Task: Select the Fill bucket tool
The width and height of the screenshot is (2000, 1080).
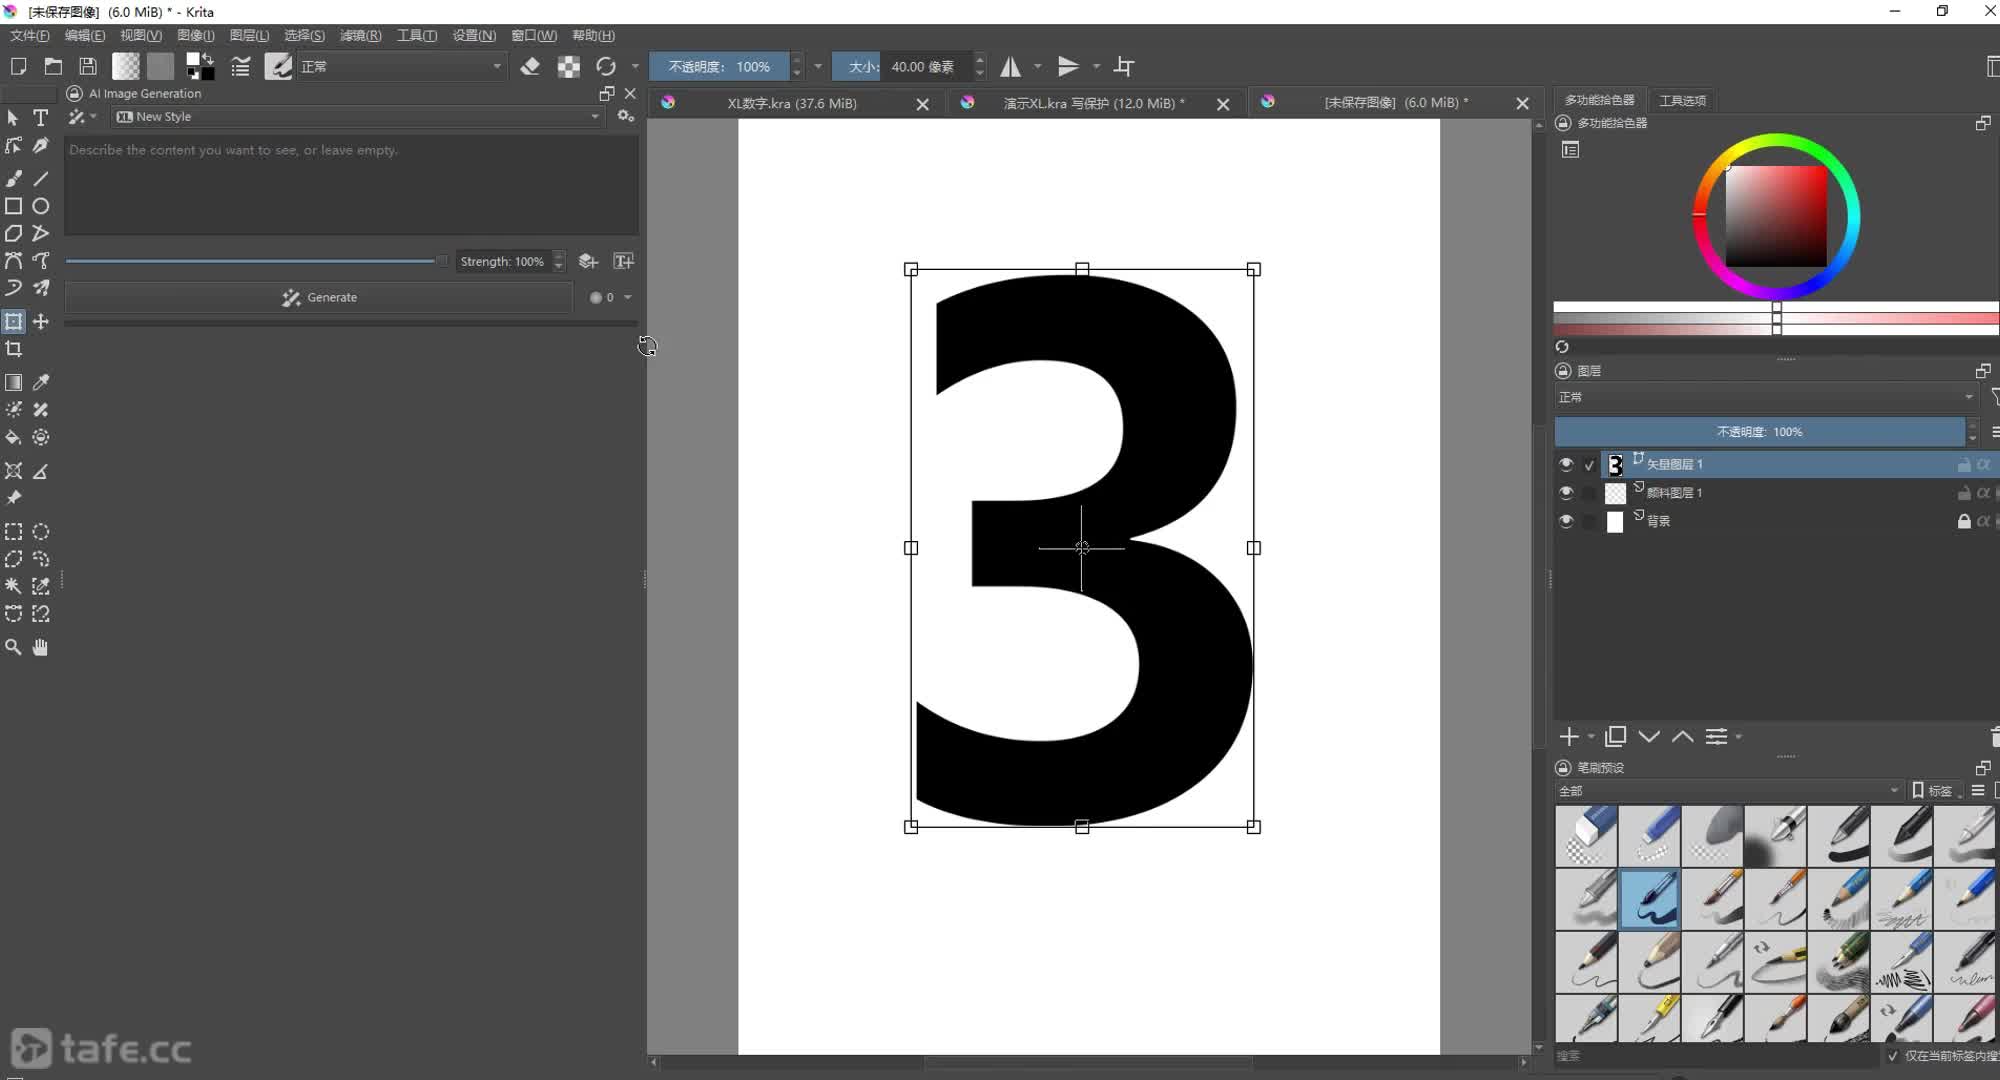Action: coord(14,437)
